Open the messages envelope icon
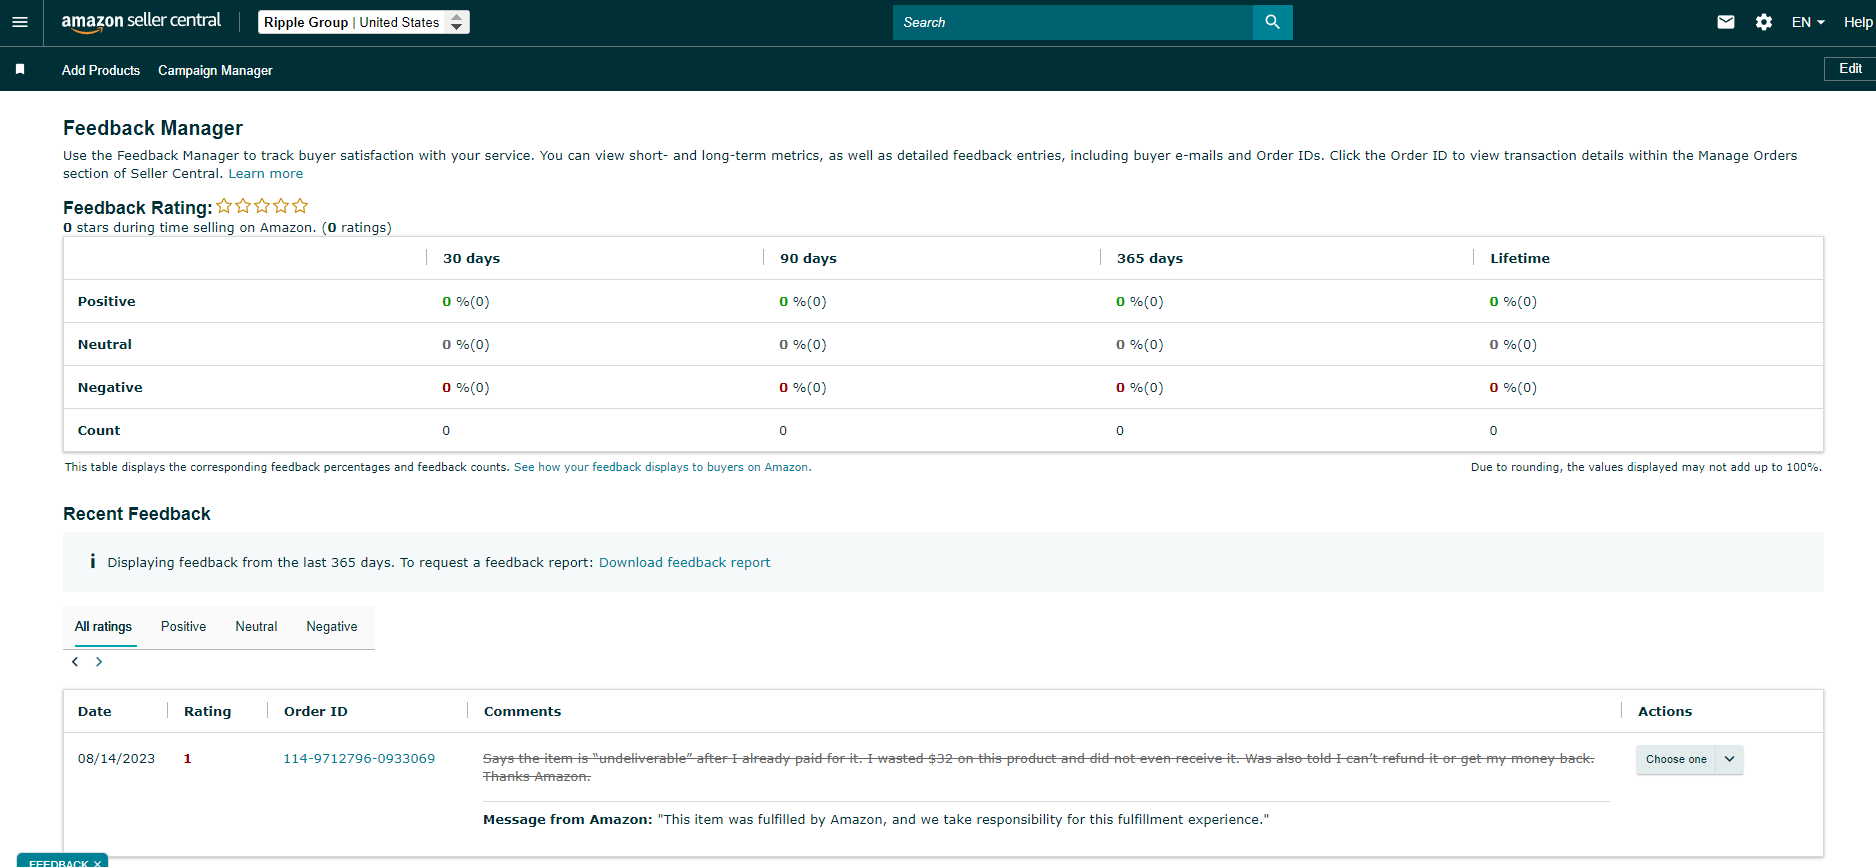The image size is (1876, 867). pyautogui.click(x=1726, y=22)
